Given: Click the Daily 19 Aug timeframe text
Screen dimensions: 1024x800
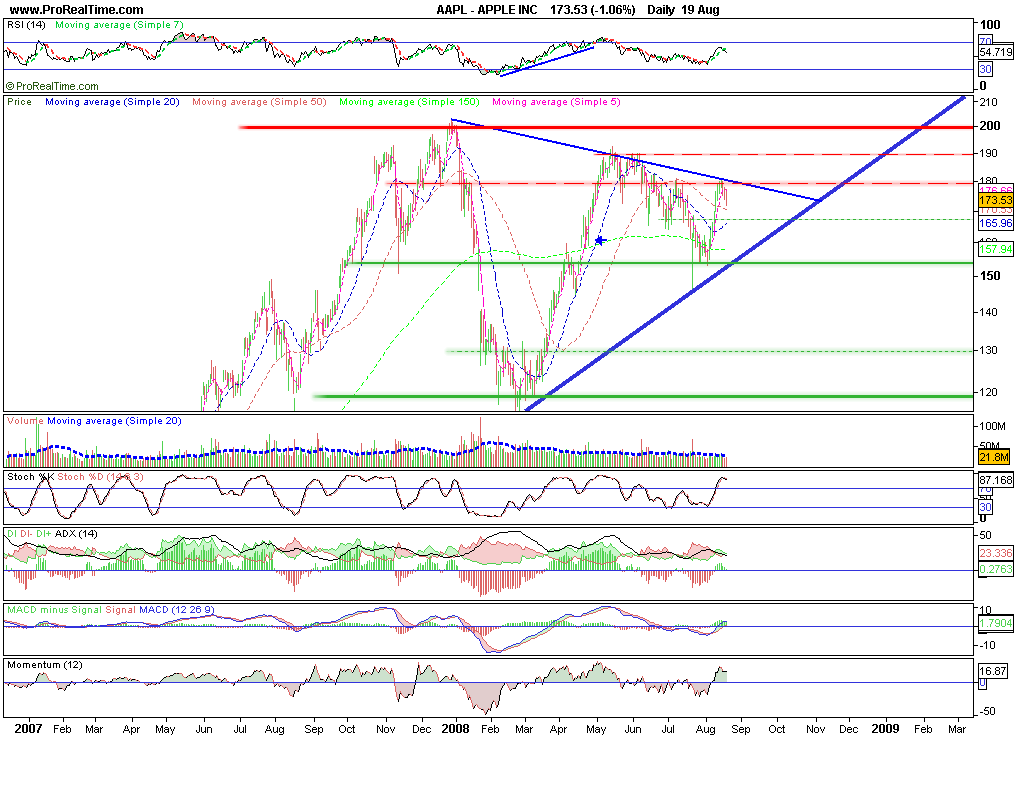Looking at the screenshot, I should 683,10.
